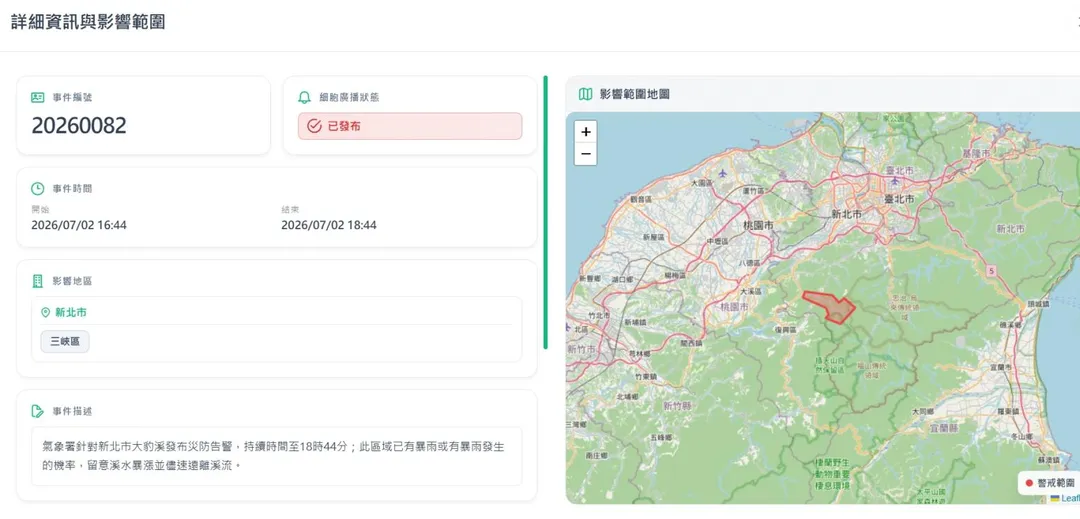Click the map icon beside 影響範圍地圖
This screenshot has width=1080, height=519.
tap(585, 94)
